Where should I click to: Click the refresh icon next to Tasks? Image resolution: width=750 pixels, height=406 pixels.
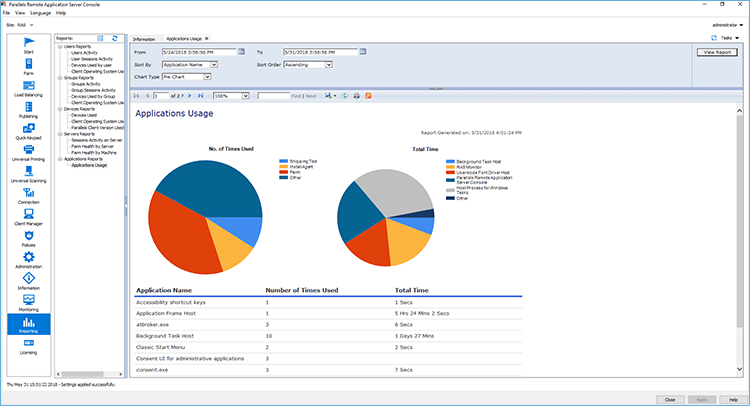click(x=714, y=38)
